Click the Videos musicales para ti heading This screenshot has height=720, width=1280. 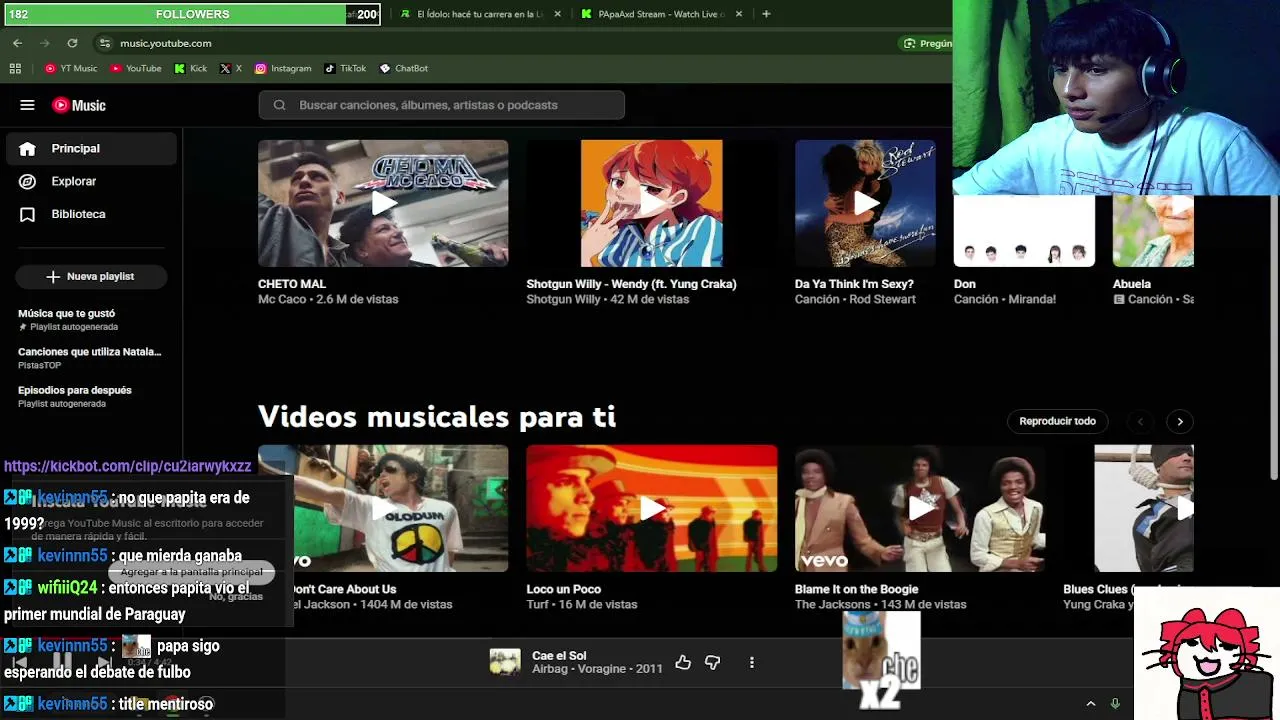pos(437,416)
